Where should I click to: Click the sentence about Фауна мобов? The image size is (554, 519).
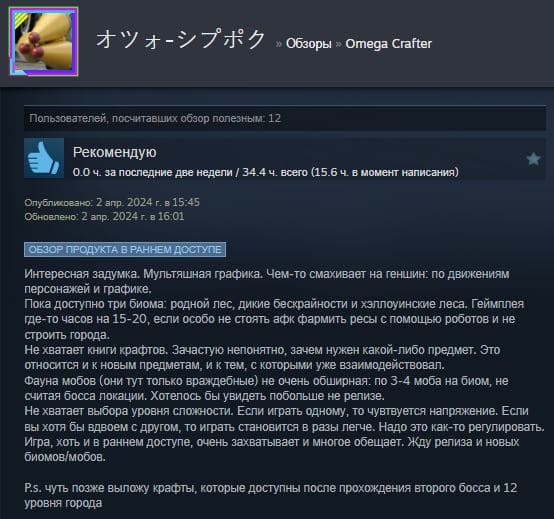pyautogui.click(x=266, y=388)
